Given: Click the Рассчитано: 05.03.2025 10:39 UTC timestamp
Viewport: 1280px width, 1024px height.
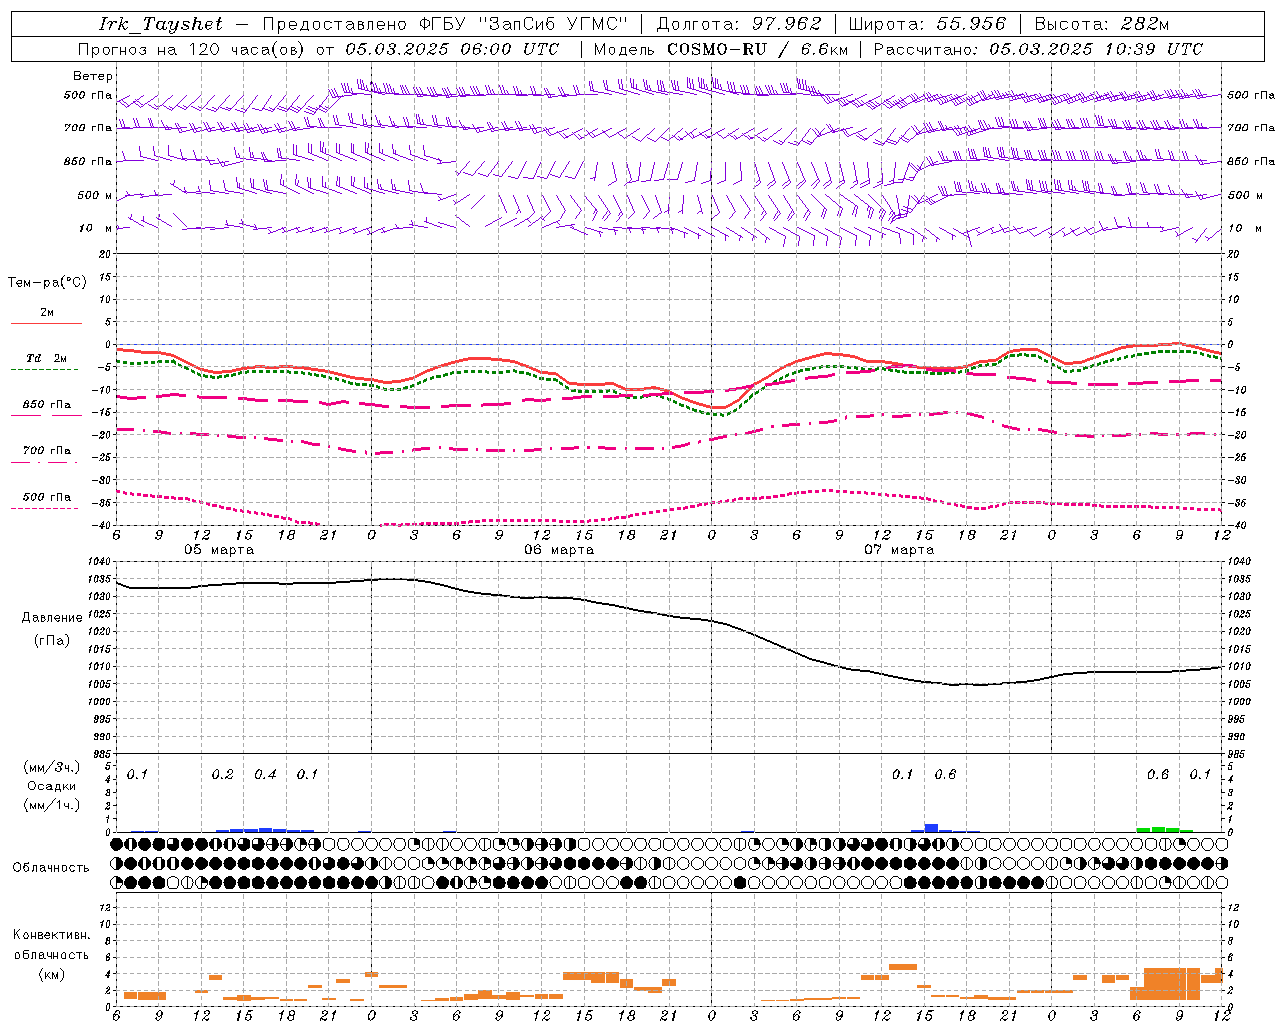Looking at the screenshot, I should tap(1038, 49).
